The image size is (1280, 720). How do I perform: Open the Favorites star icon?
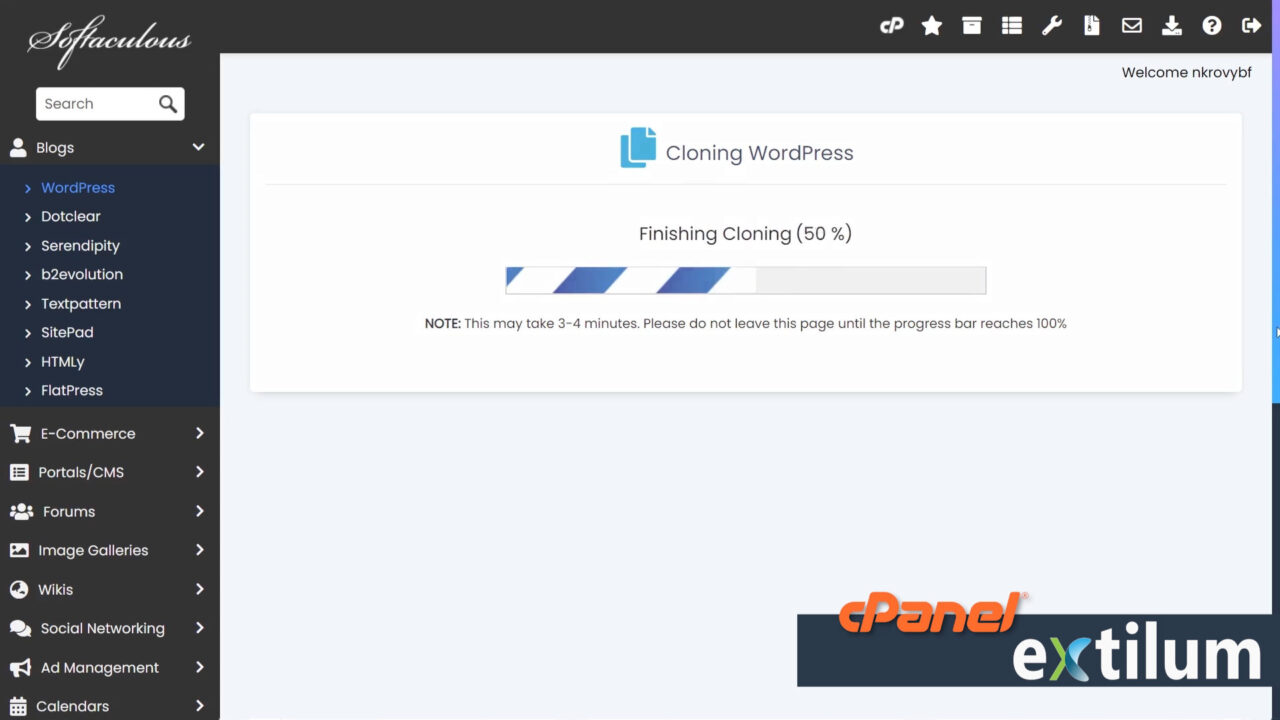point(931,25)
